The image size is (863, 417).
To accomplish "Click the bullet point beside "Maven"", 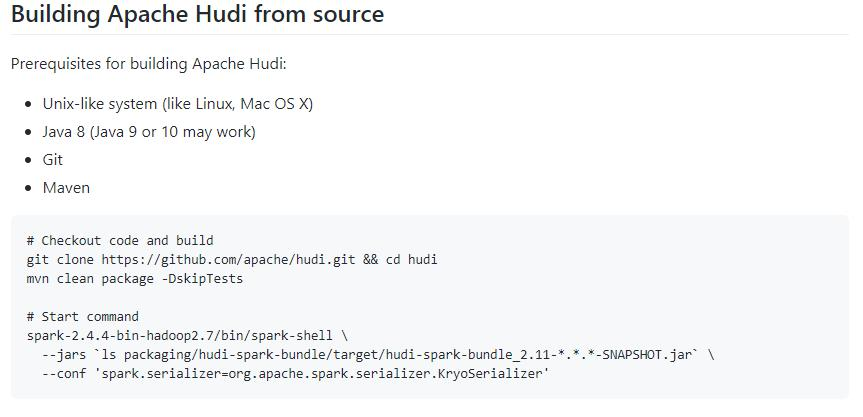I will [x=28, y=188].
